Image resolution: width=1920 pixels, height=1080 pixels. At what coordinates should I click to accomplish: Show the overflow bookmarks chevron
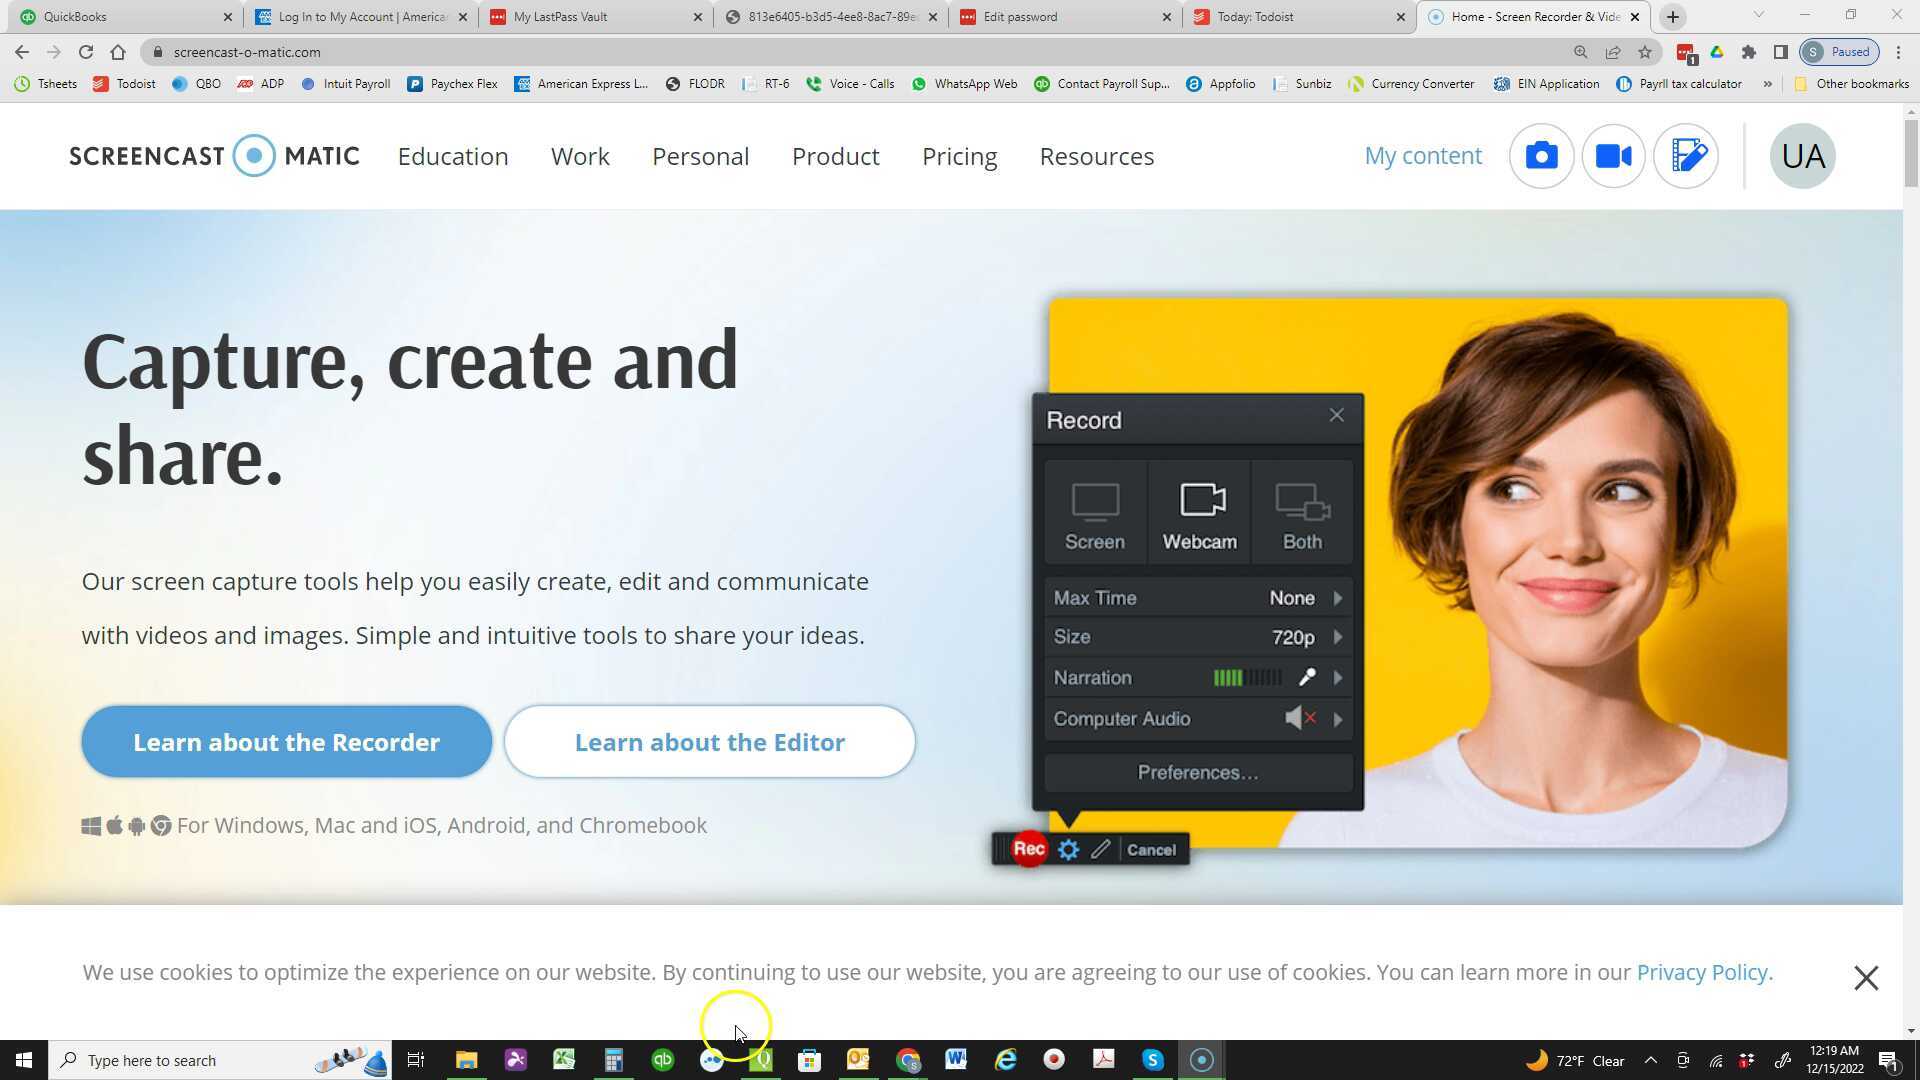(x=1768, y=84)
